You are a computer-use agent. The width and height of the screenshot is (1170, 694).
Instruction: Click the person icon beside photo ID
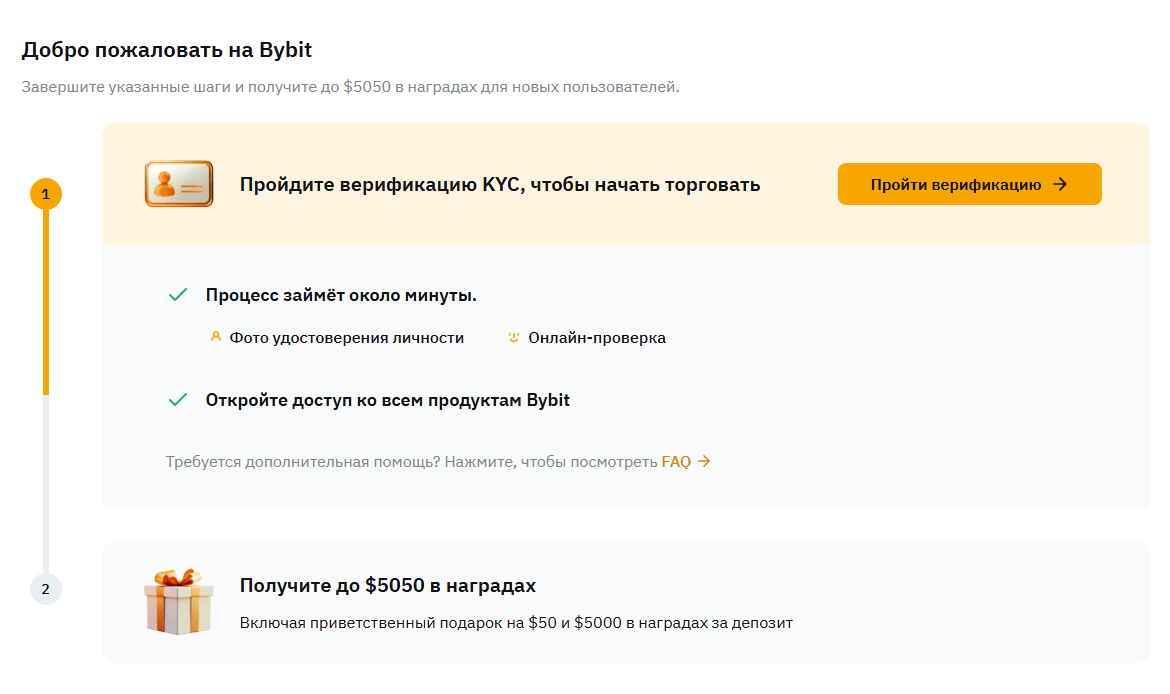coord(215,337)
